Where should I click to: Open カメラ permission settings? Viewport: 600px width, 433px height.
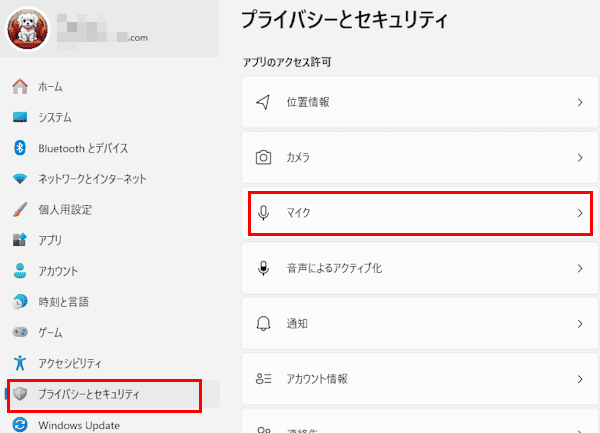pyautogui.click(x=420, y=158)
